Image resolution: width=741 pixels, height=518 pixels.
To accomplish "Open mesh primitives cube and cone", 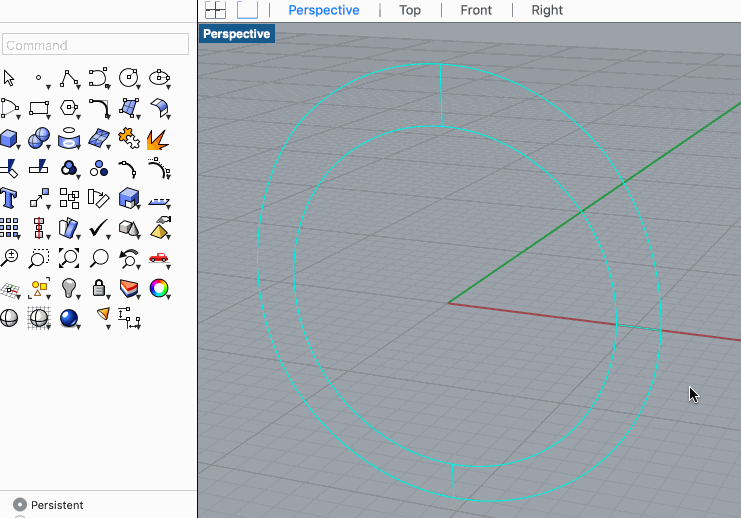I will pyautogui.click(x=129, y=228).
